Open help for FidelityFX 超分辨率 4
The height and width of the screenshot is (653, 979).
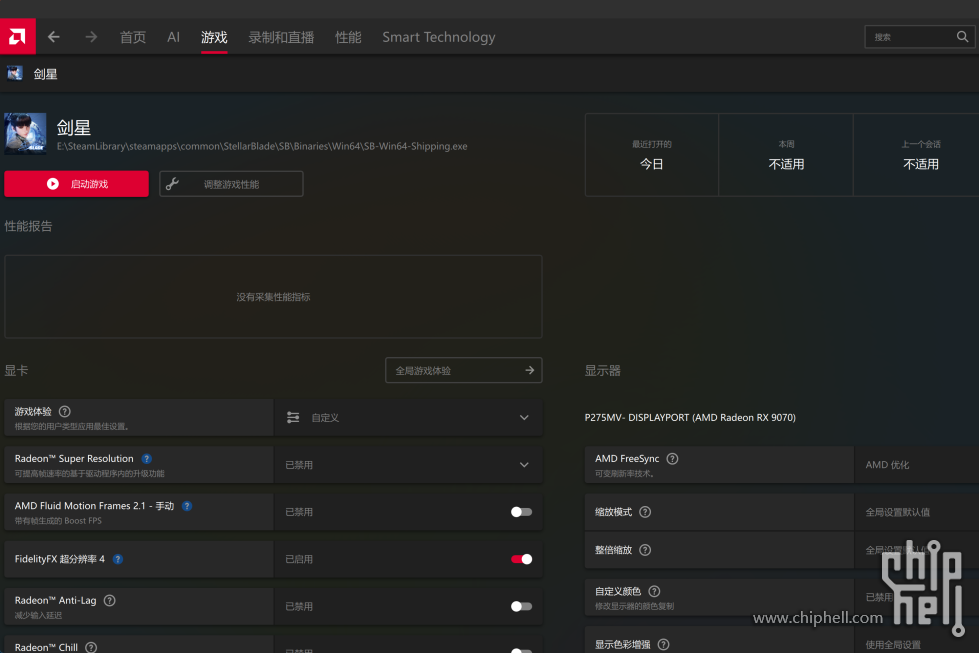[x=118, y=559]
